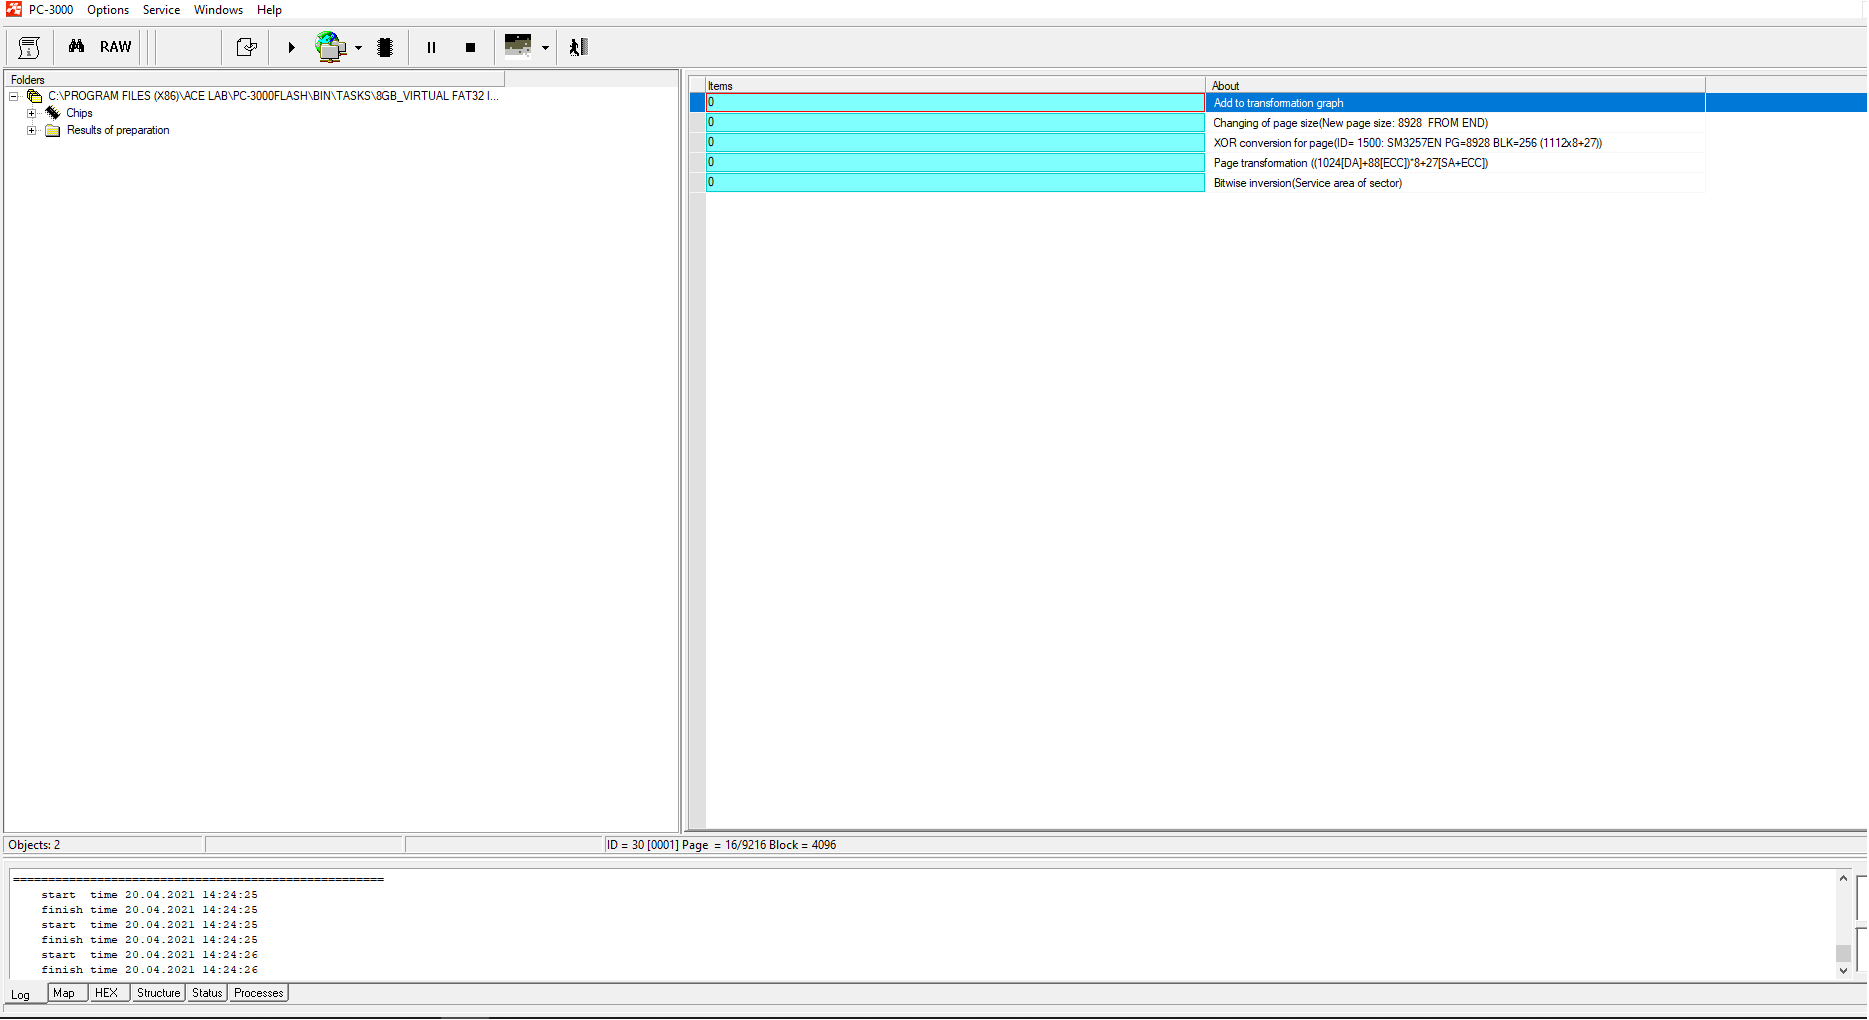
Task: Click the document export icon in toolbar
Action: (x=246, y=47)
